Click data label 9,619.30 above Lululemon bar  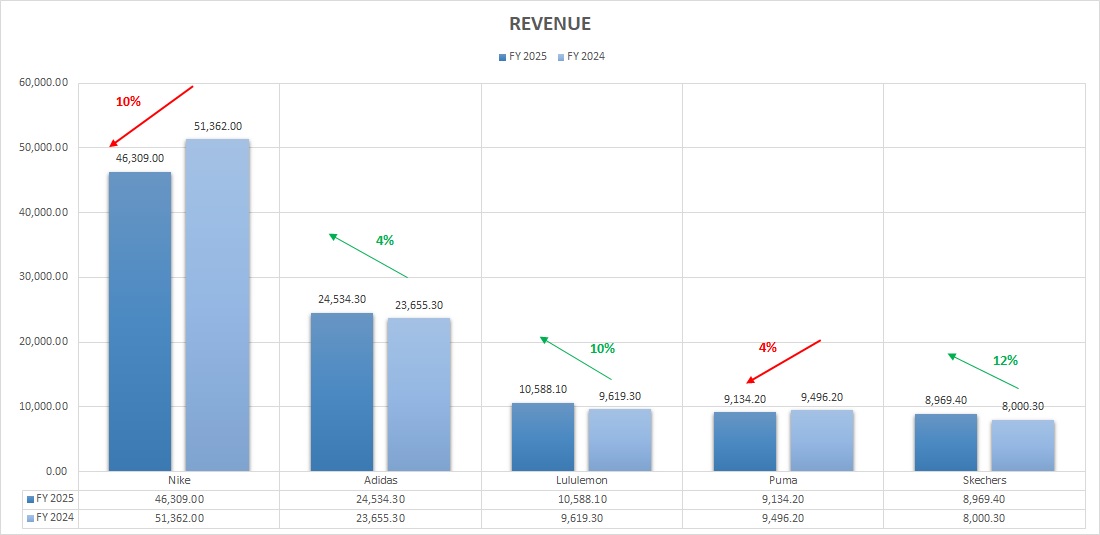click(620, 396)
